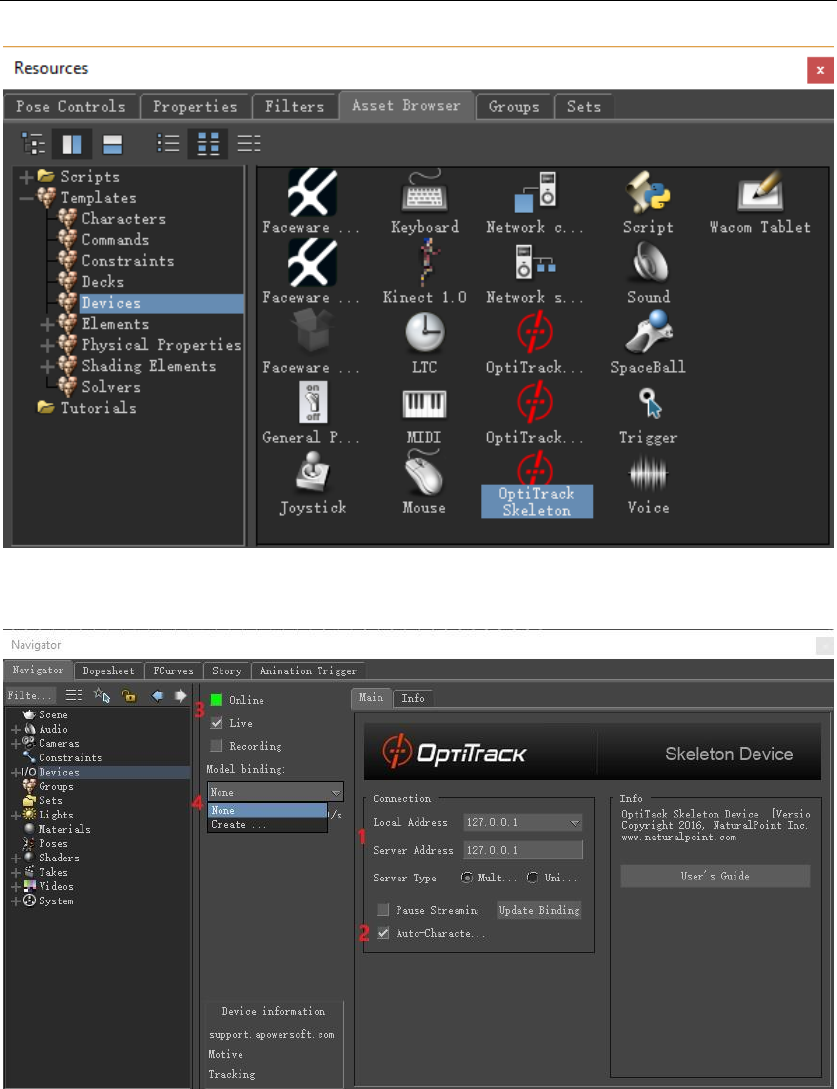
Task: Toggle the Online green indicator
Action: click(x=217, y=700)
